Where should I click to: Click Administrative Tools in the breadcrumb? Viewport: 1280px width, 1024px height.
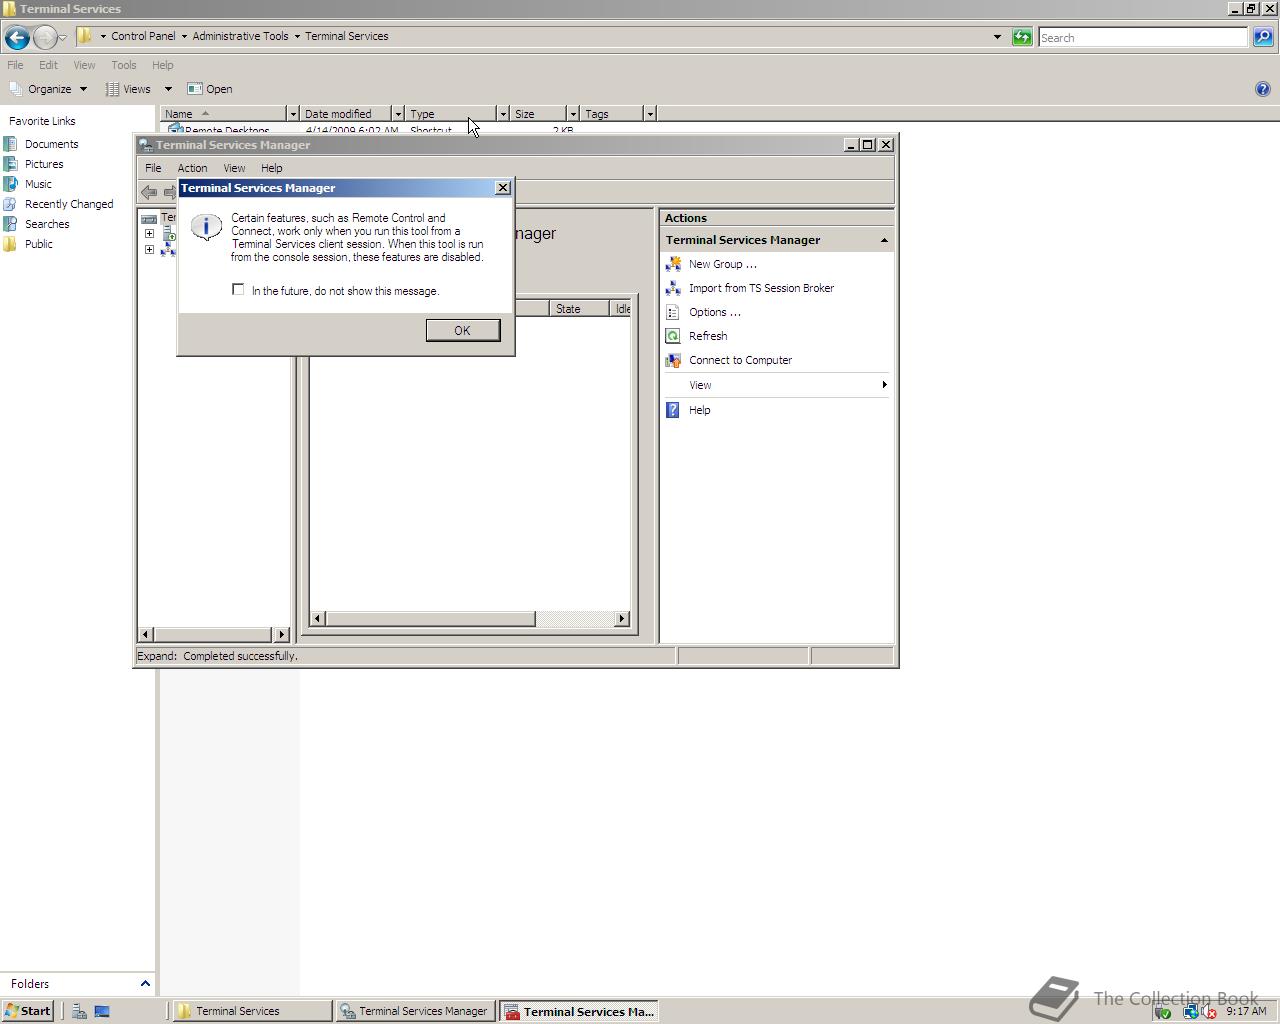pyautogui.click(x=240, y=36)
